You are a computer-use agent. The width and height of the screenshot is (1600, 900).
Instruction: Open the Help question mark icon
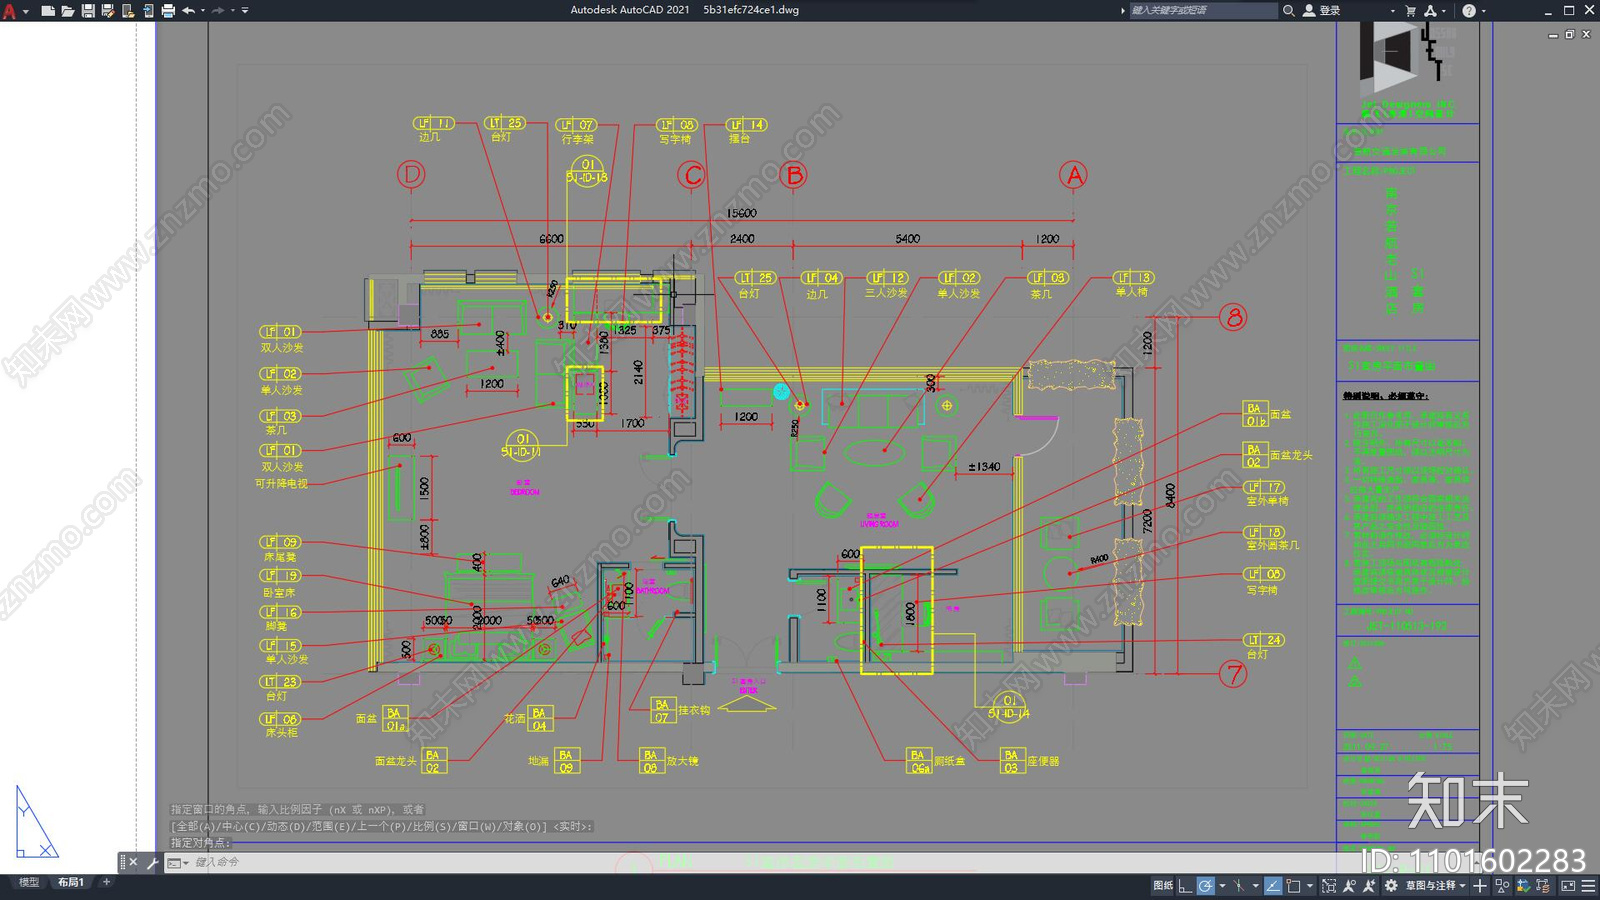1468,10
